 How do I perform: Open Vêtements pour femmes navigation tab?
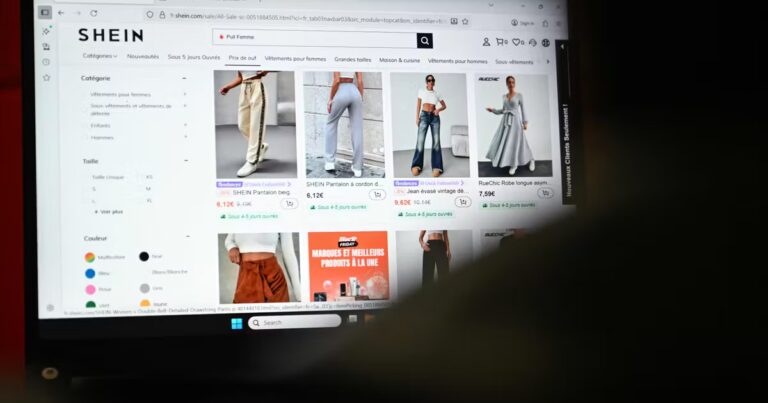pos(295,59)
